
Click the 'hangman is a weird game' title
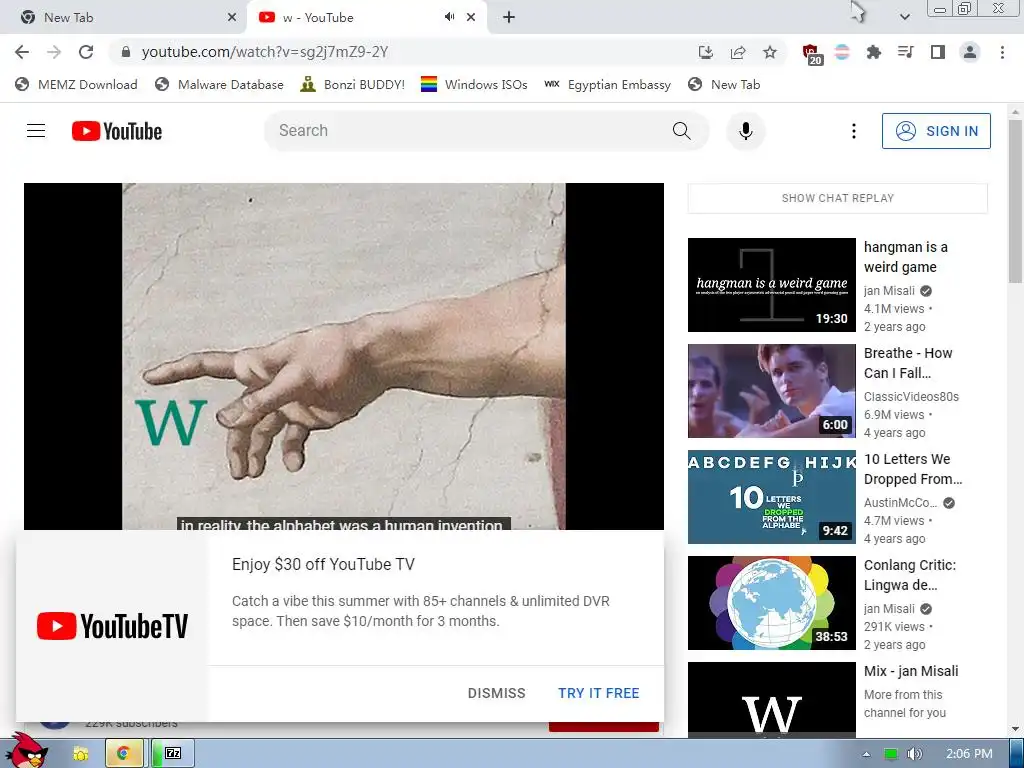click(x=905, y=257)
